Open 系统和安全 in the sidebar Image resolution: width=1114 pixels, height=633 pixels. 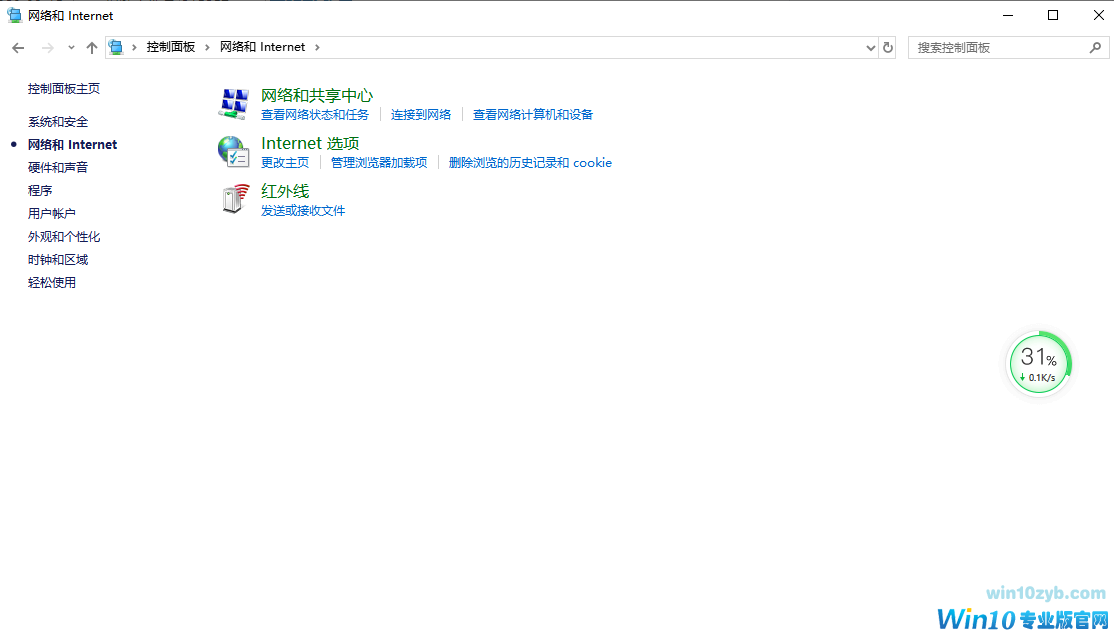[x=58, y=122]
